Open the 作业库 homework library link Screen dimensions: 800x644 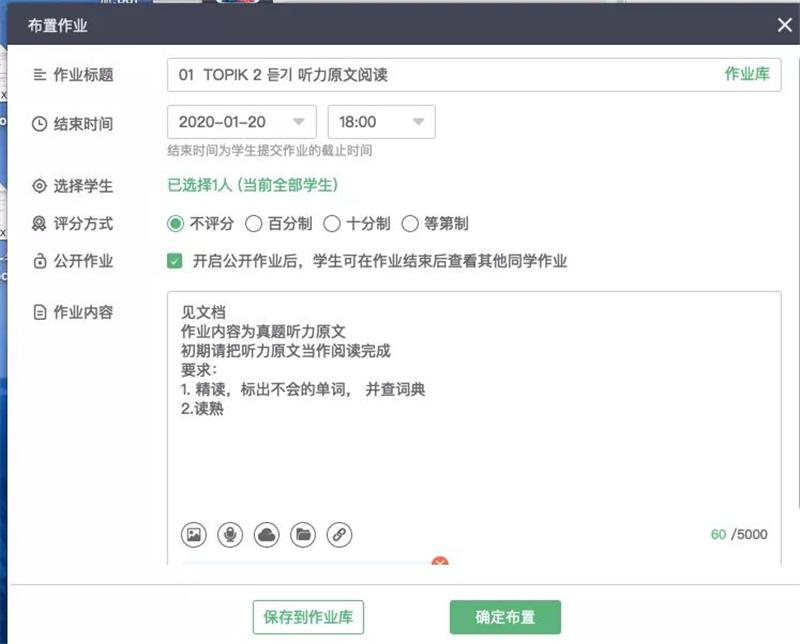click(x=745, y=73)
